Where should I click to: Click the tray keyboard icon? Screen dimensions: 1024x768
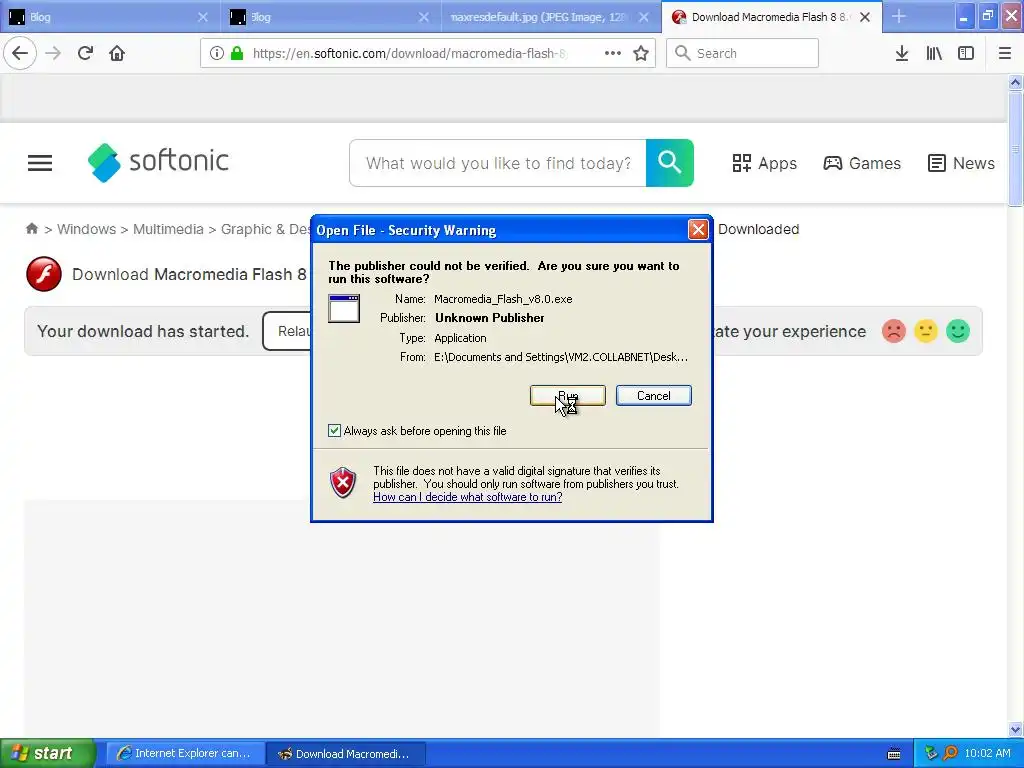894,754
